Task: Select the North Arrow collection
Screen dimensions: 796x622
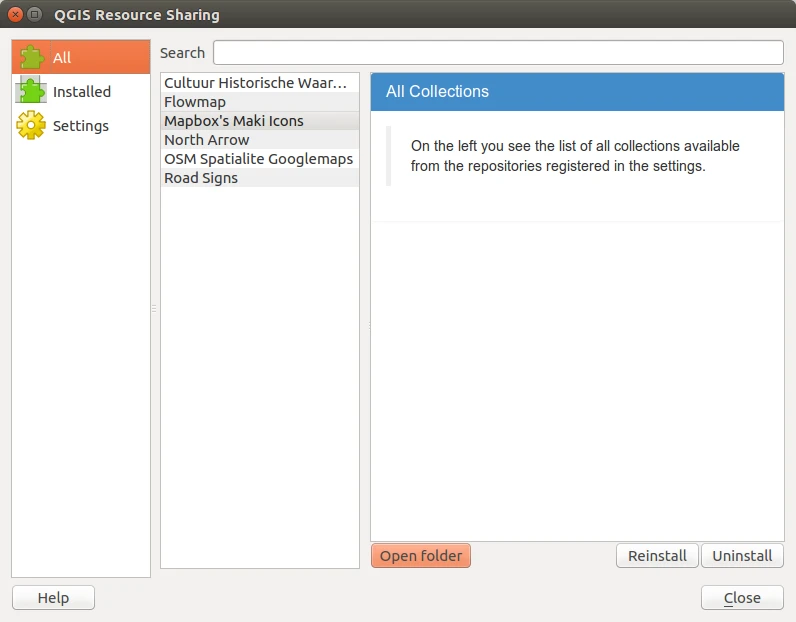Action: point(259,140)
